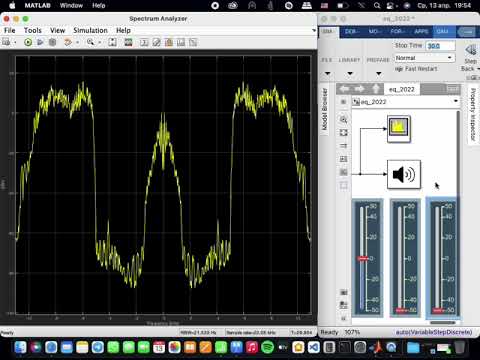Viewport: 480px width, 360px height.
Task: Click the Step Back icon in Simulink
Action: pyautogui.click(x=471, y=51)
